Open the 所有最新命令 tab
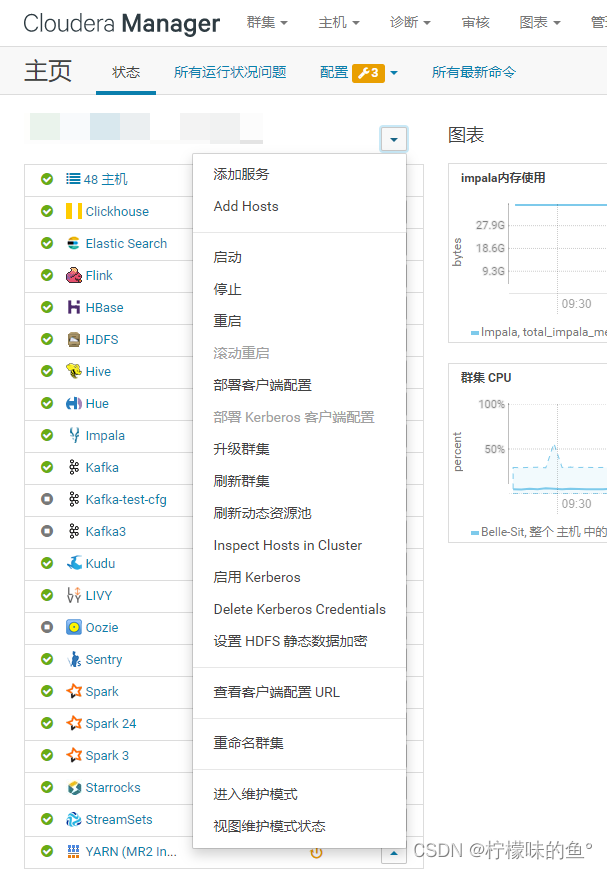 coord(473,72)
